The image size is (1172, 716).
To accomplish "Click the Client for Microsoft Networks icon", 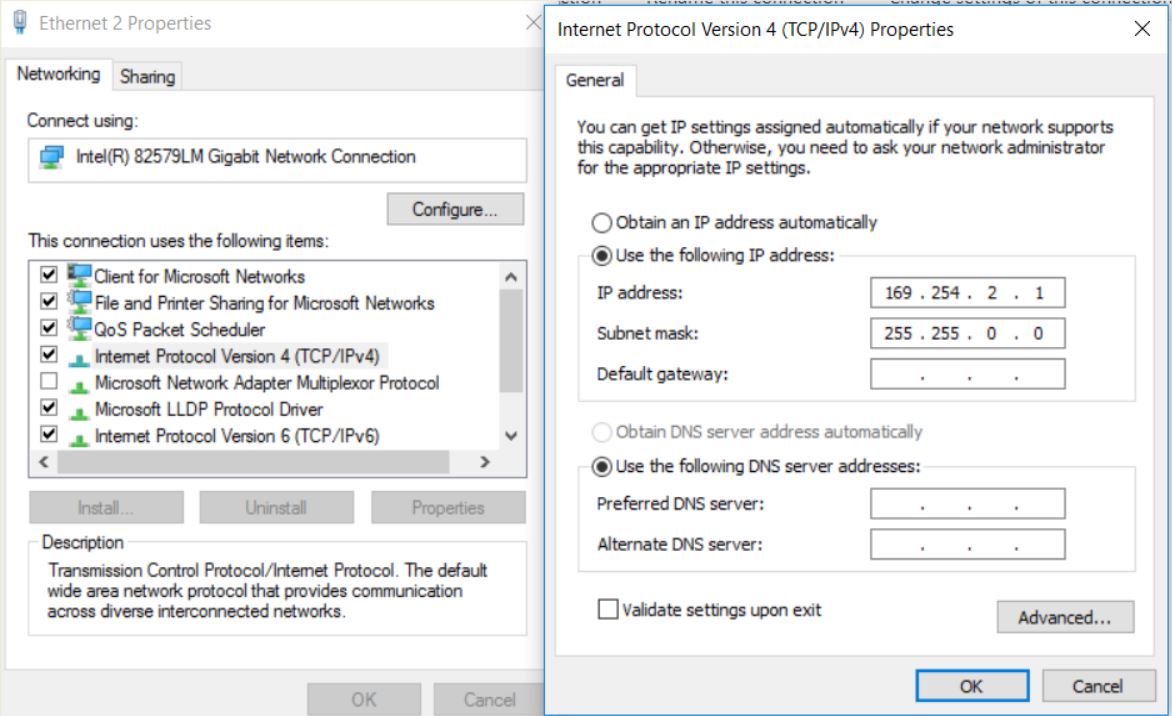I will click(x=79, y=275).
